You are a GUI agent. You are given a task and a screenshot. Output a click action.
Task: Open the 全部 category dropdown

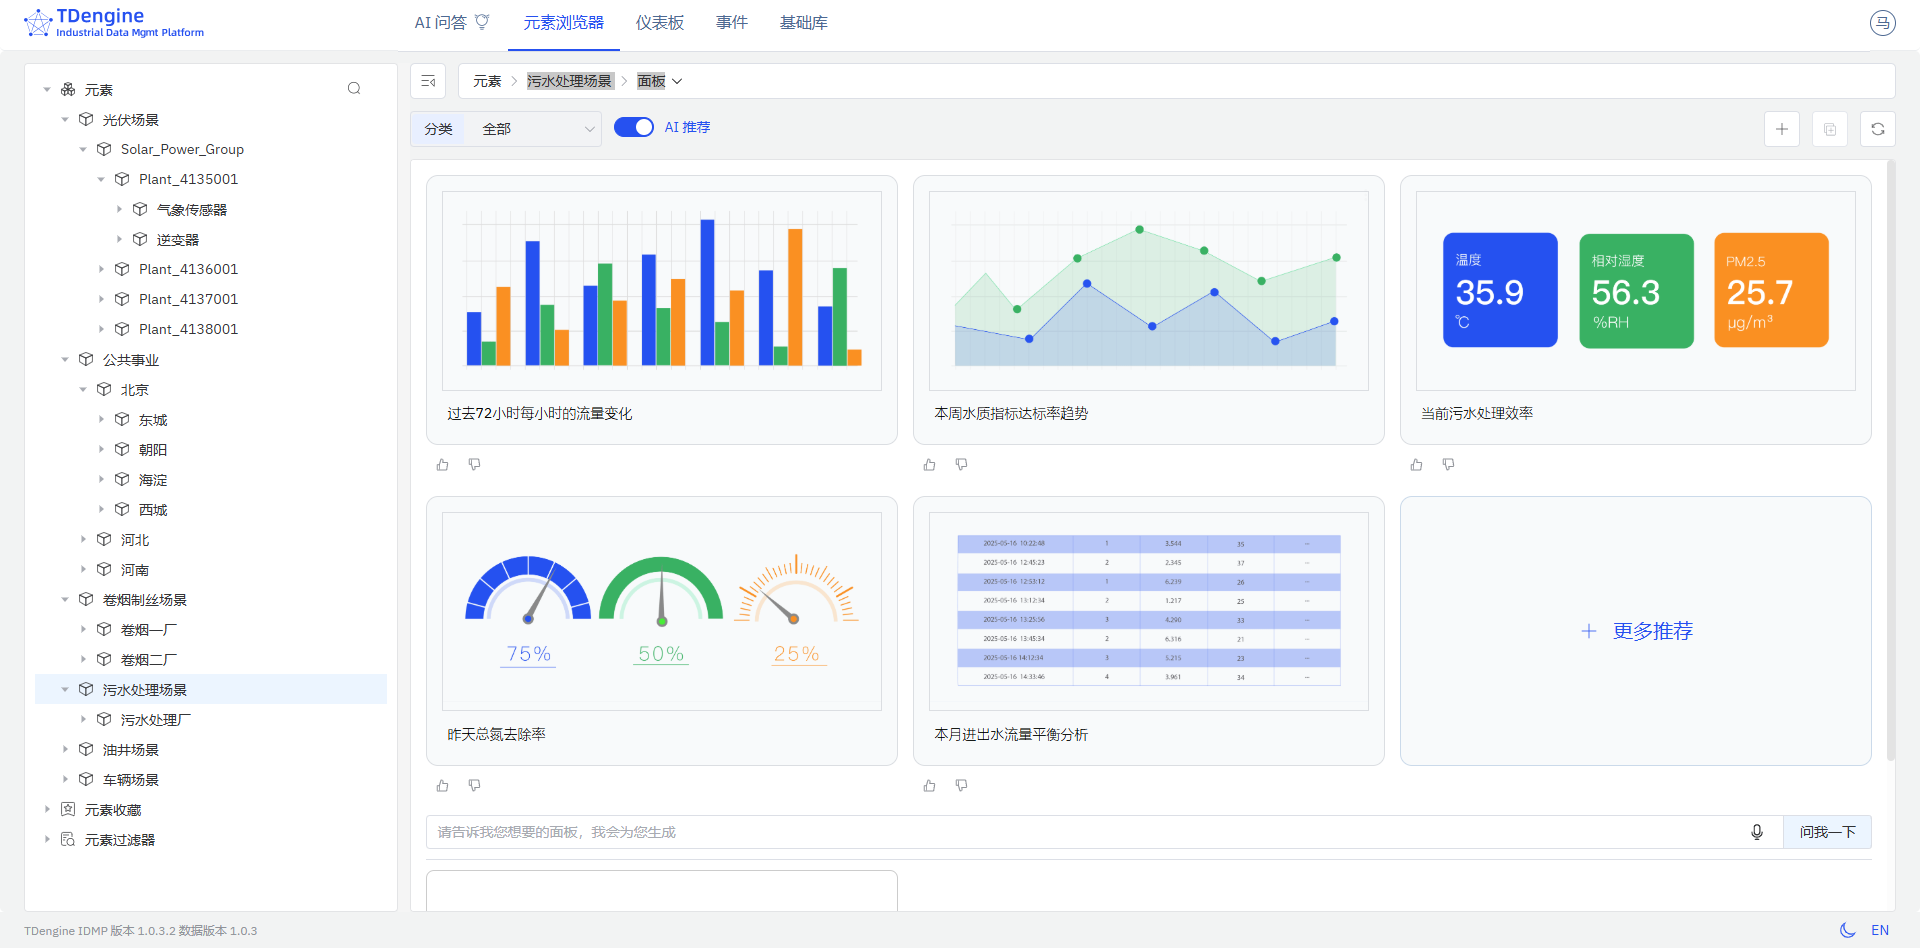tap(537, 129)
